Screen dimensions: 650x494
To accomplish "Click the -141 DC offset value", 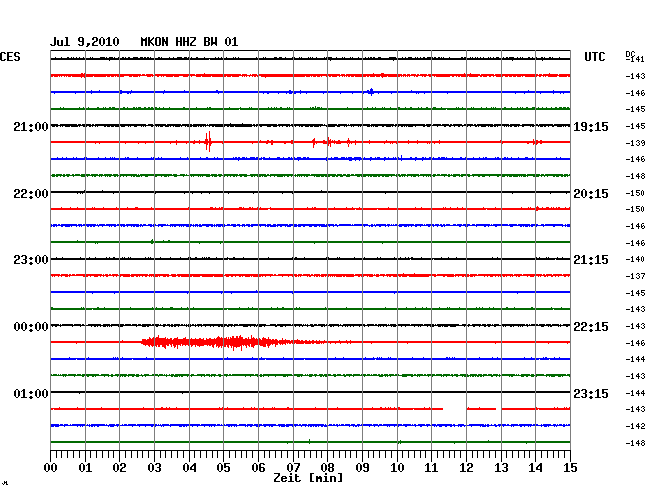I will [x=635, y=59].
